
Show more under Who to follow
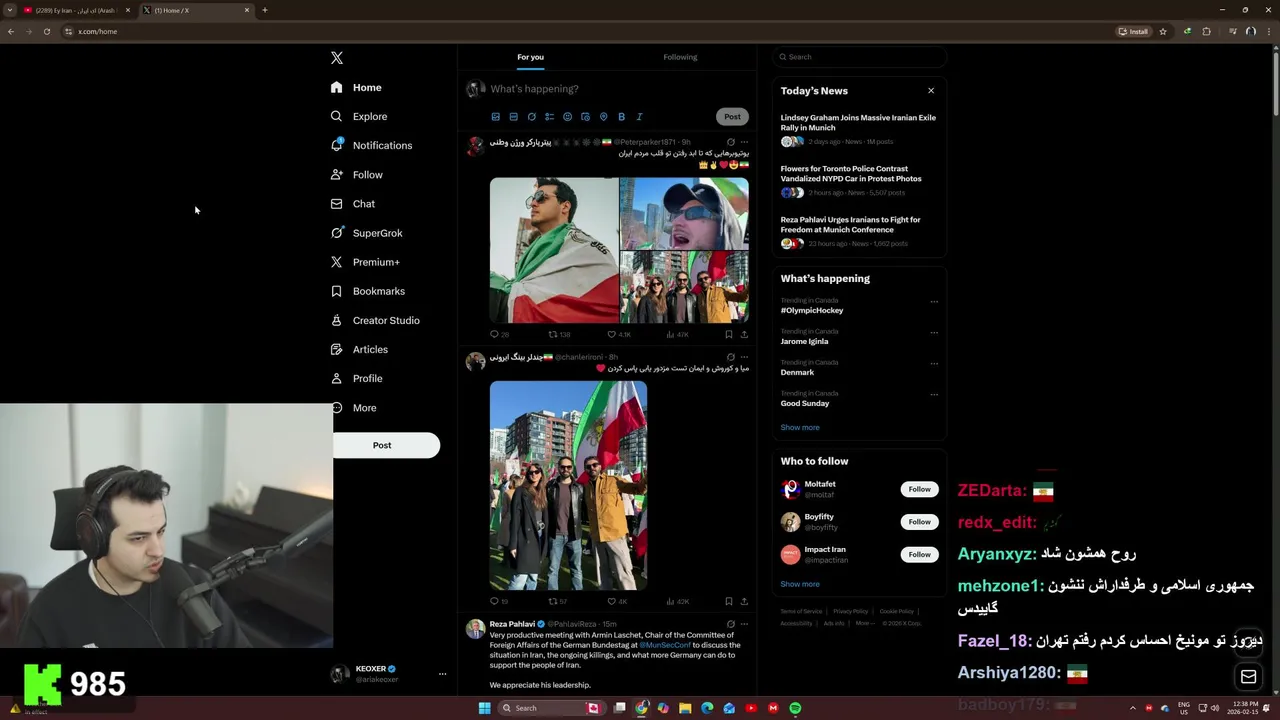click(800, 584)
